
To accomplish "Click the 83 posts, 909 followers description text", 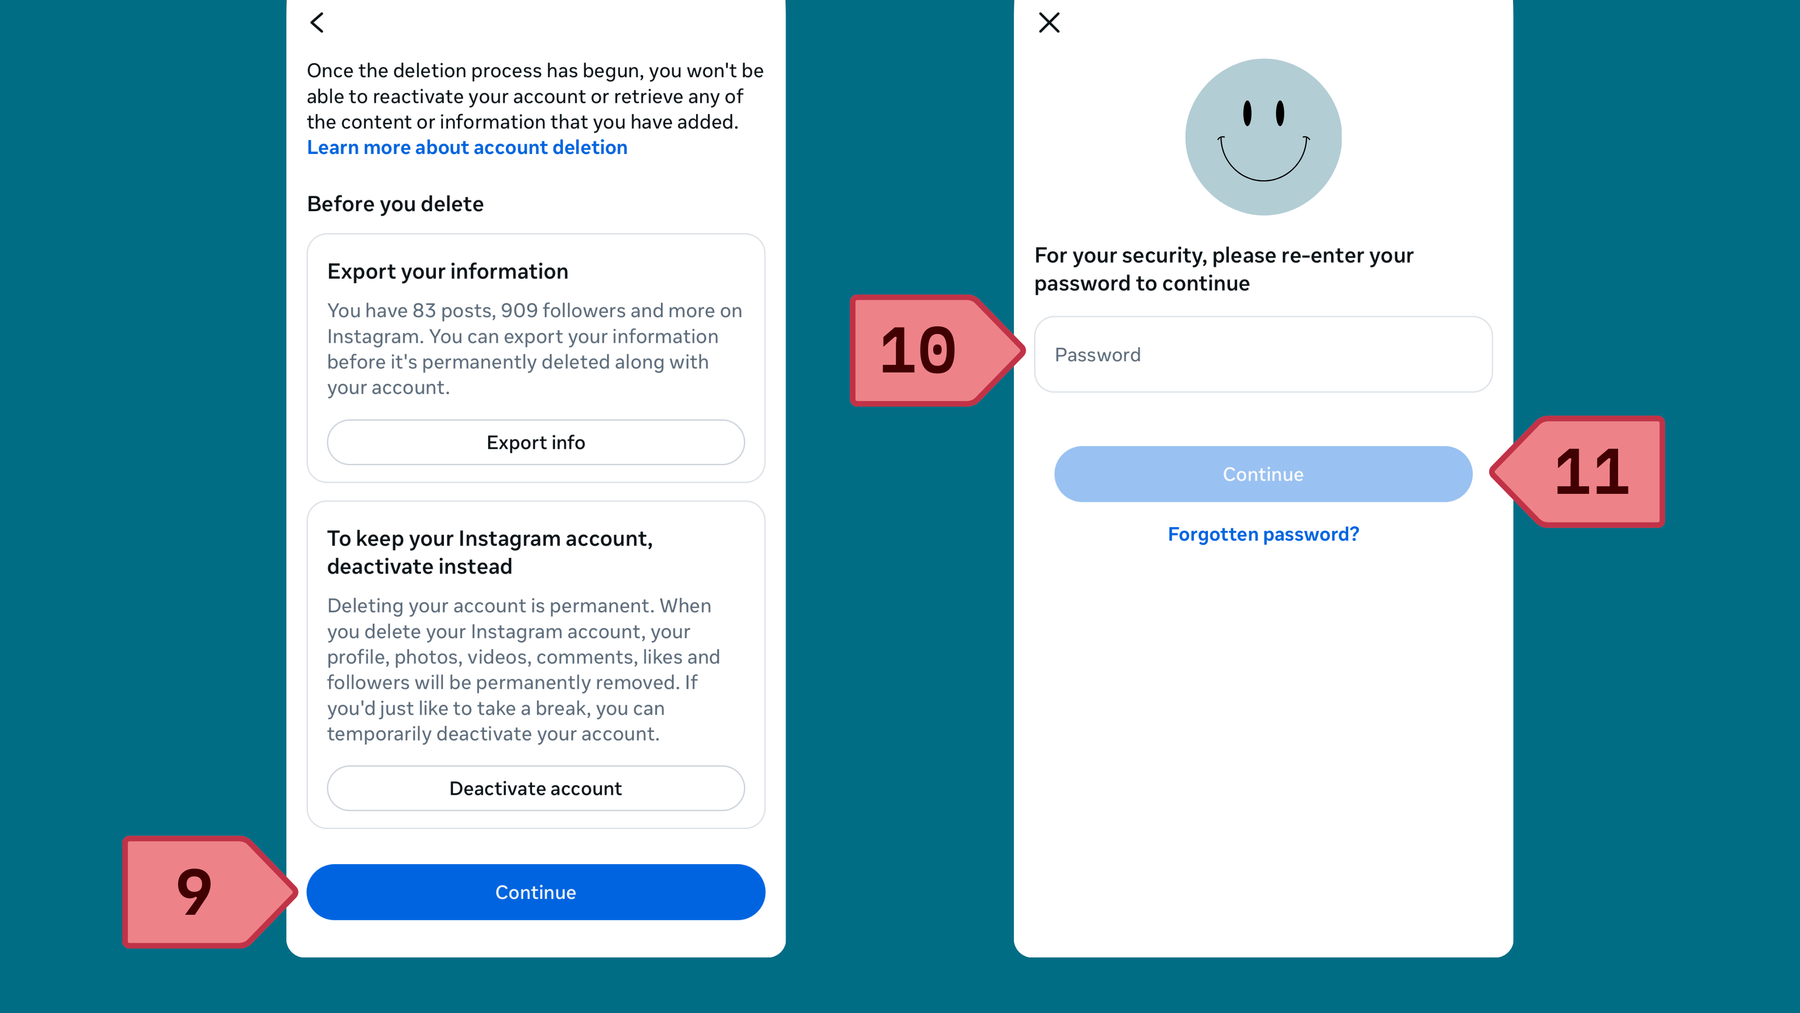I will 535,349.
